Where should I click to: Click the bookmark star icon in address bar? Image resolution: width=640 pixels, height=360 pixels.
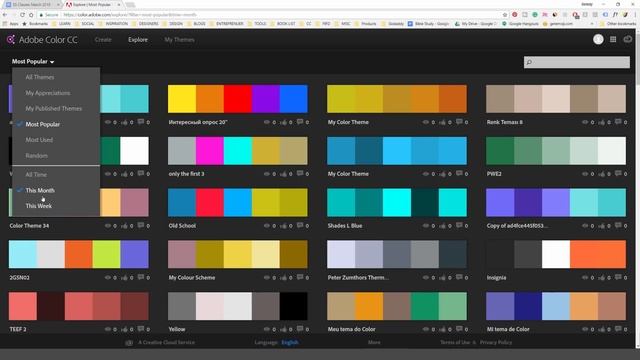point(505,15)
